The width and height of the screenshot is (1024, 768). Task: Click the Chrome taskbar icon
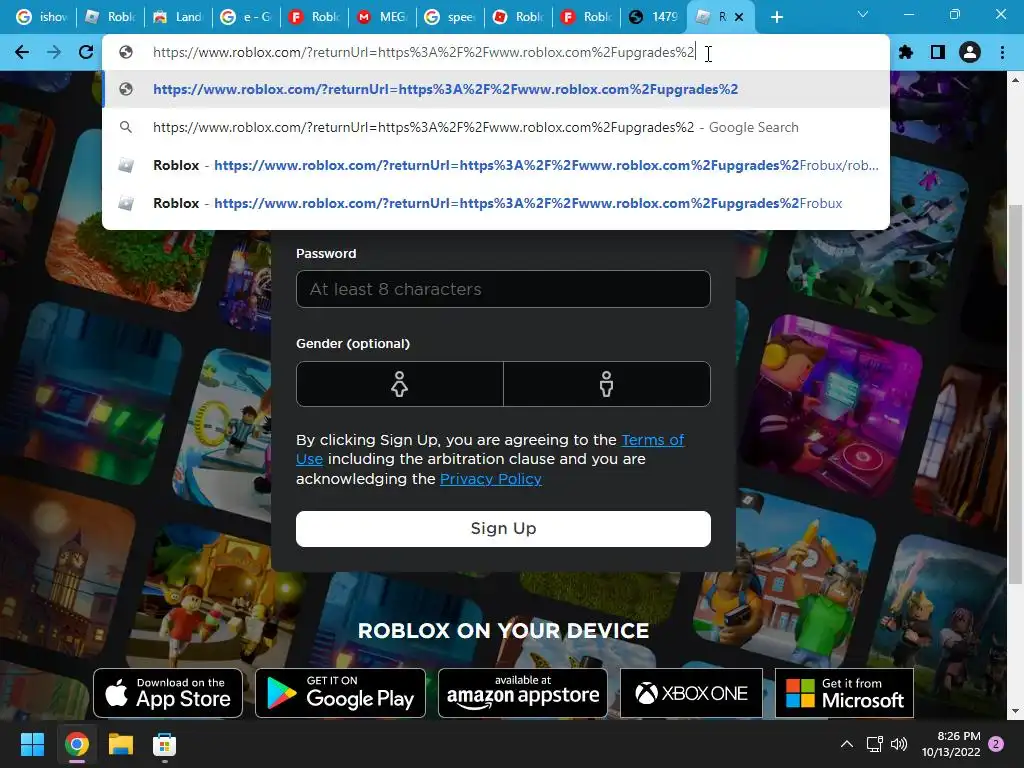point(76,744)
